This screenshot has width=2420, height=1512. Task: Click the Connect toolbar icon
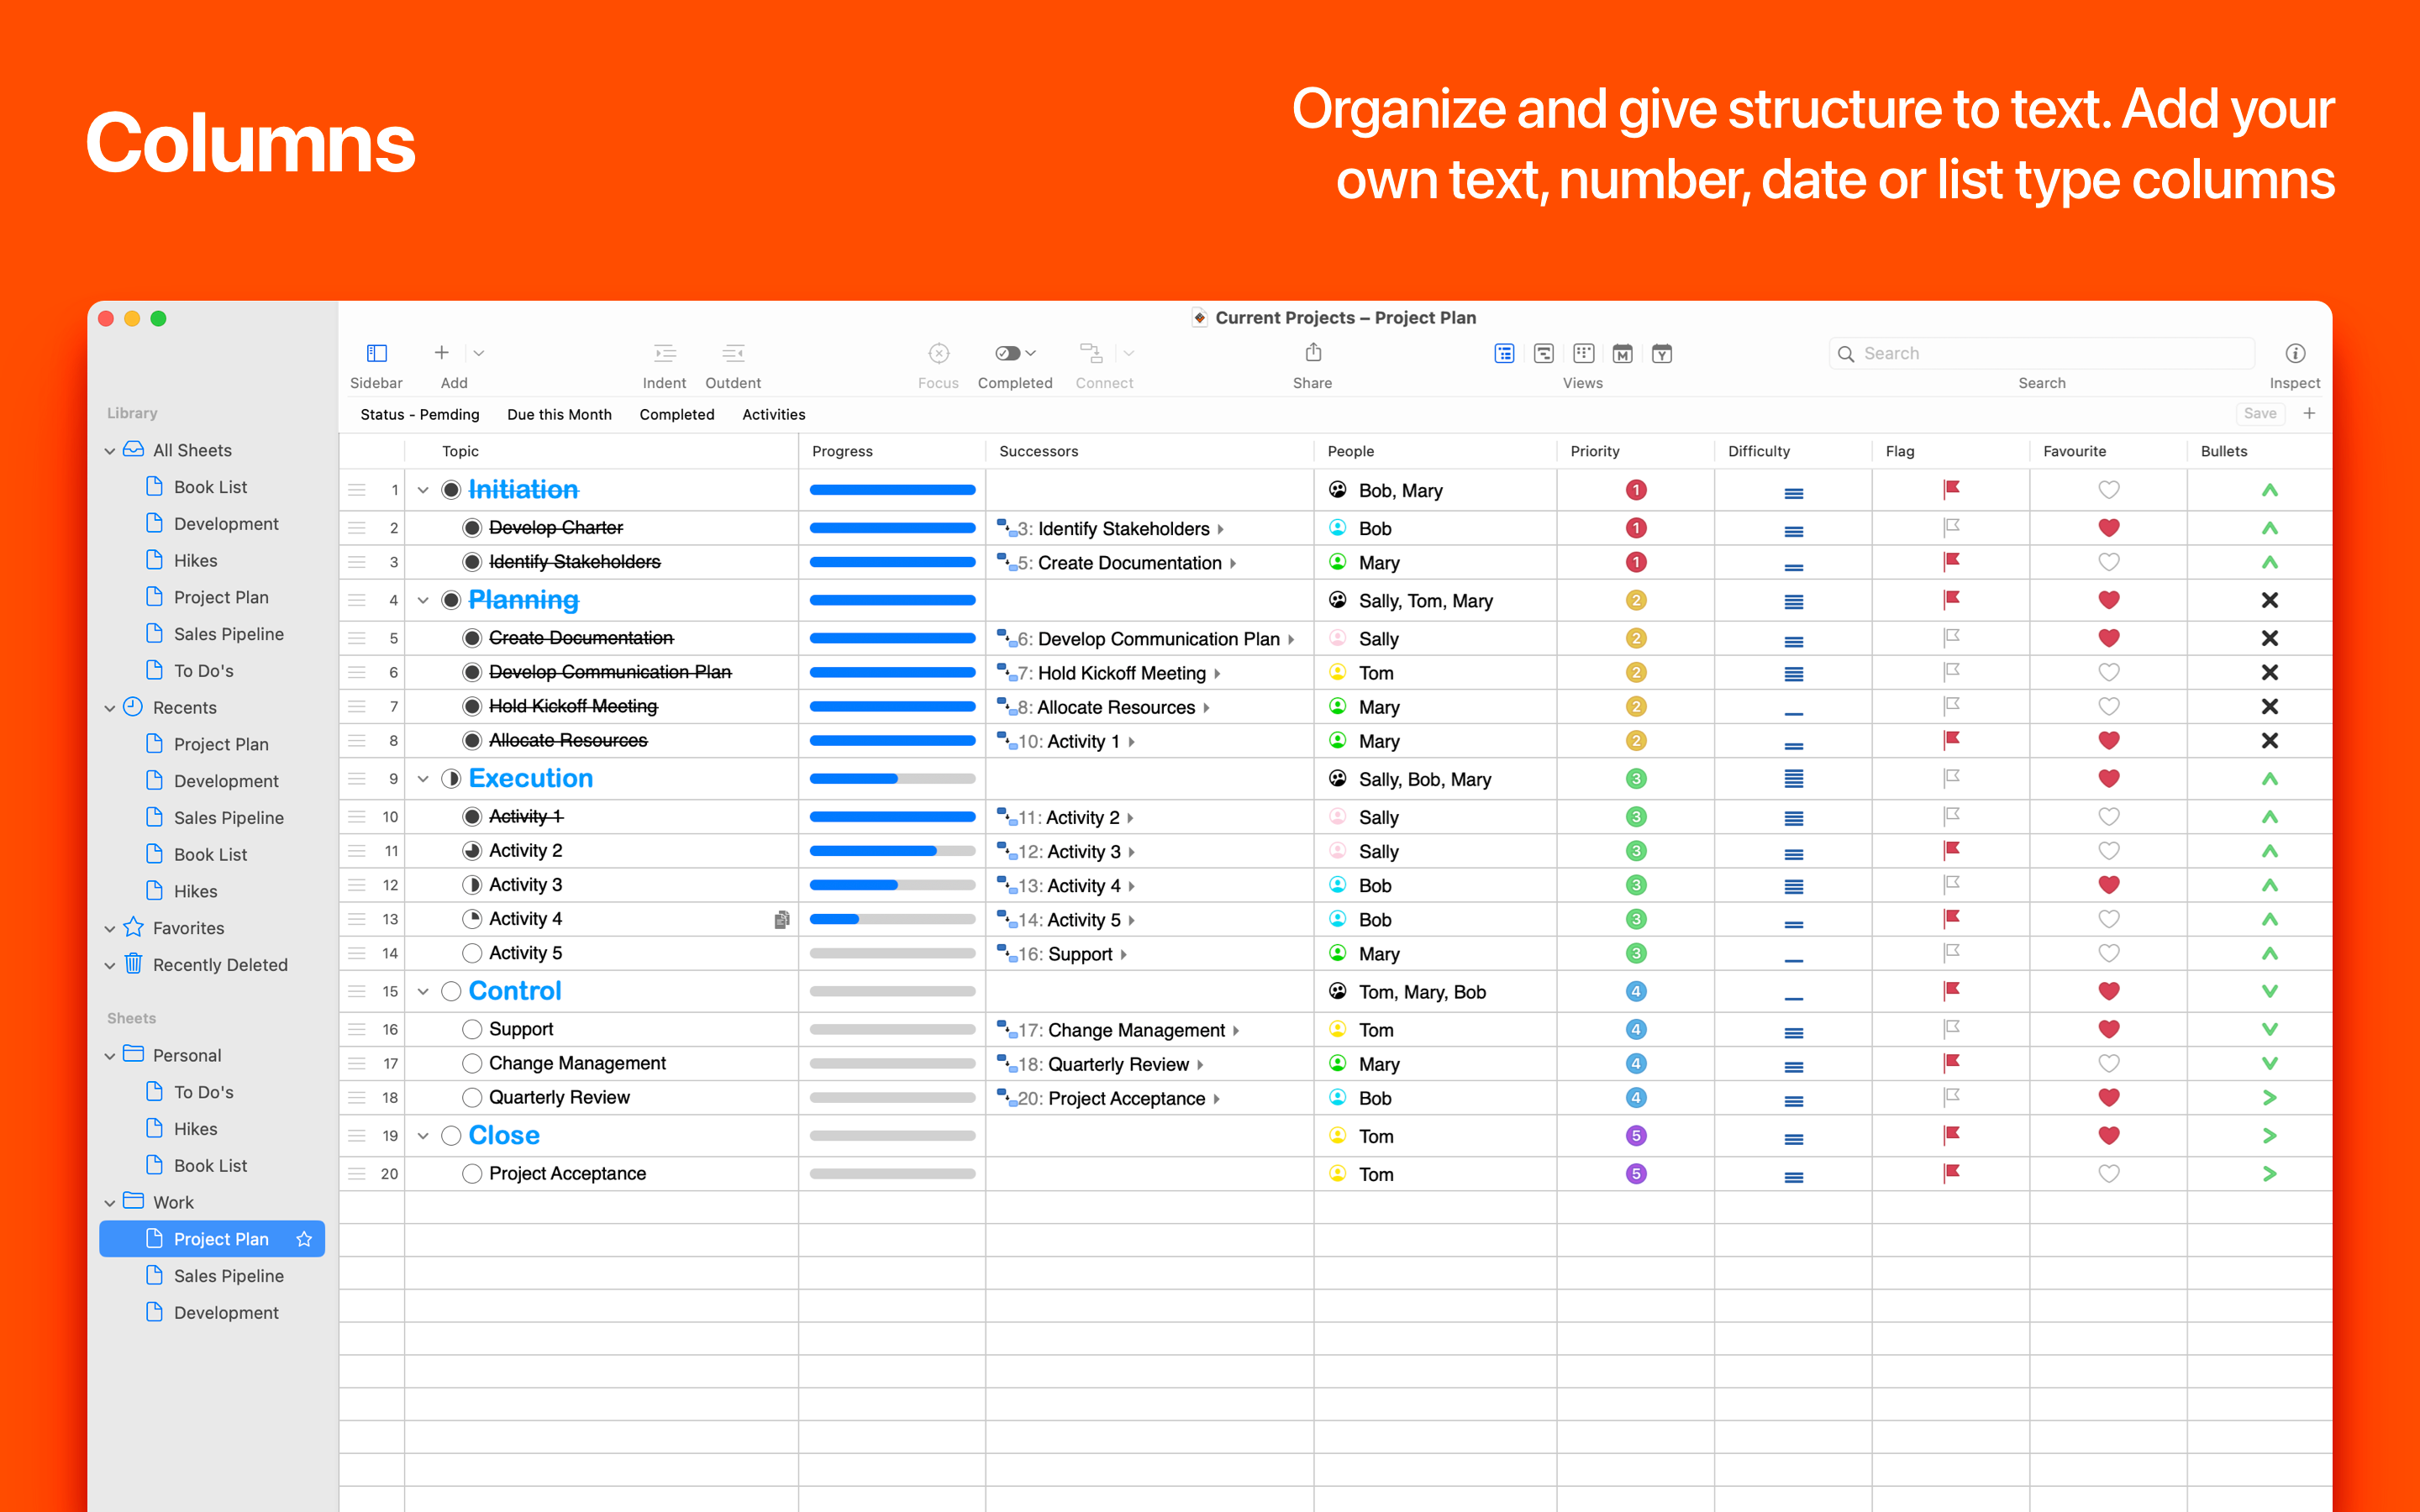click(x=1091, y=353)
